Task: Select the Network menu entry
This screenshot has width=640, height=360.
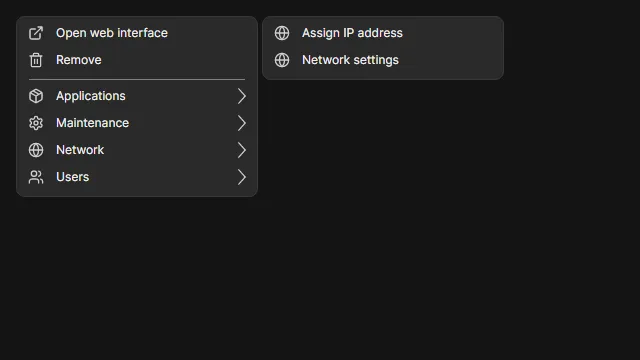Action: [137, 150]
